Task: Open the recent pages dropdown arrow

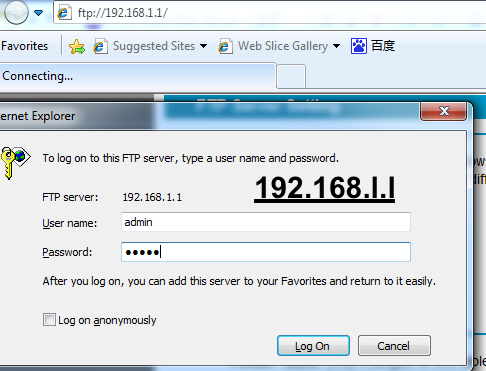Action: pos(39,13)
